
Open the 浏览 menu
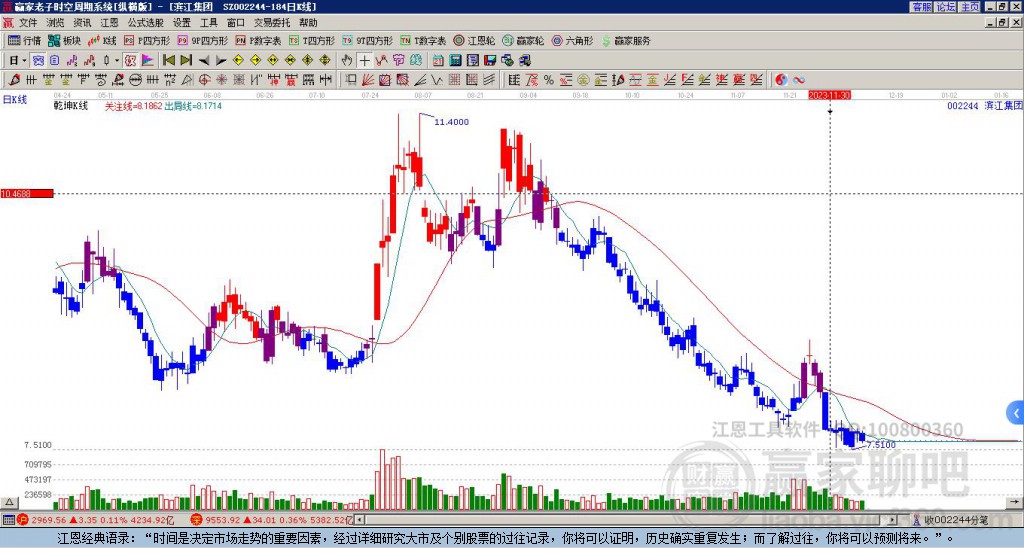point(56,23)
